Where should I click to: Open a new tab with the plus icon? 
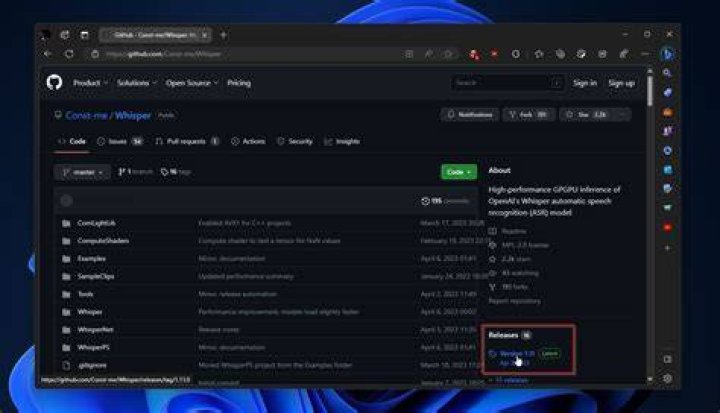pyautogui.click(x=223, y=35)
